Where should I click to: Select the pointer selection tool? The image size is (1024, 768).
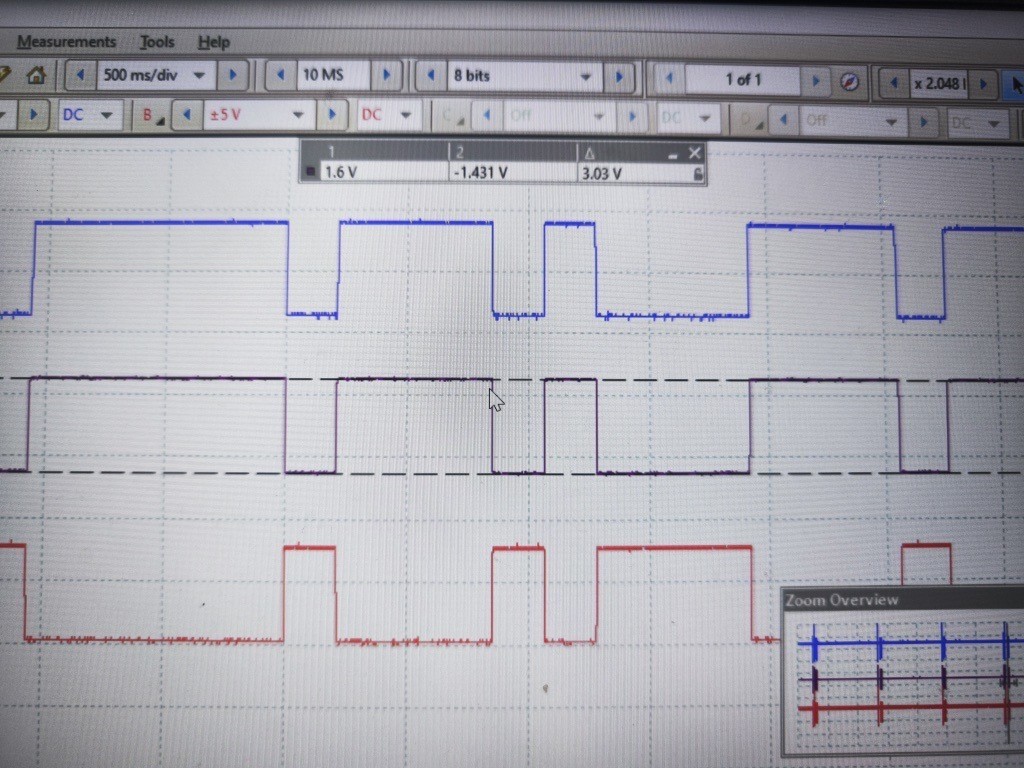(1016, 86)
